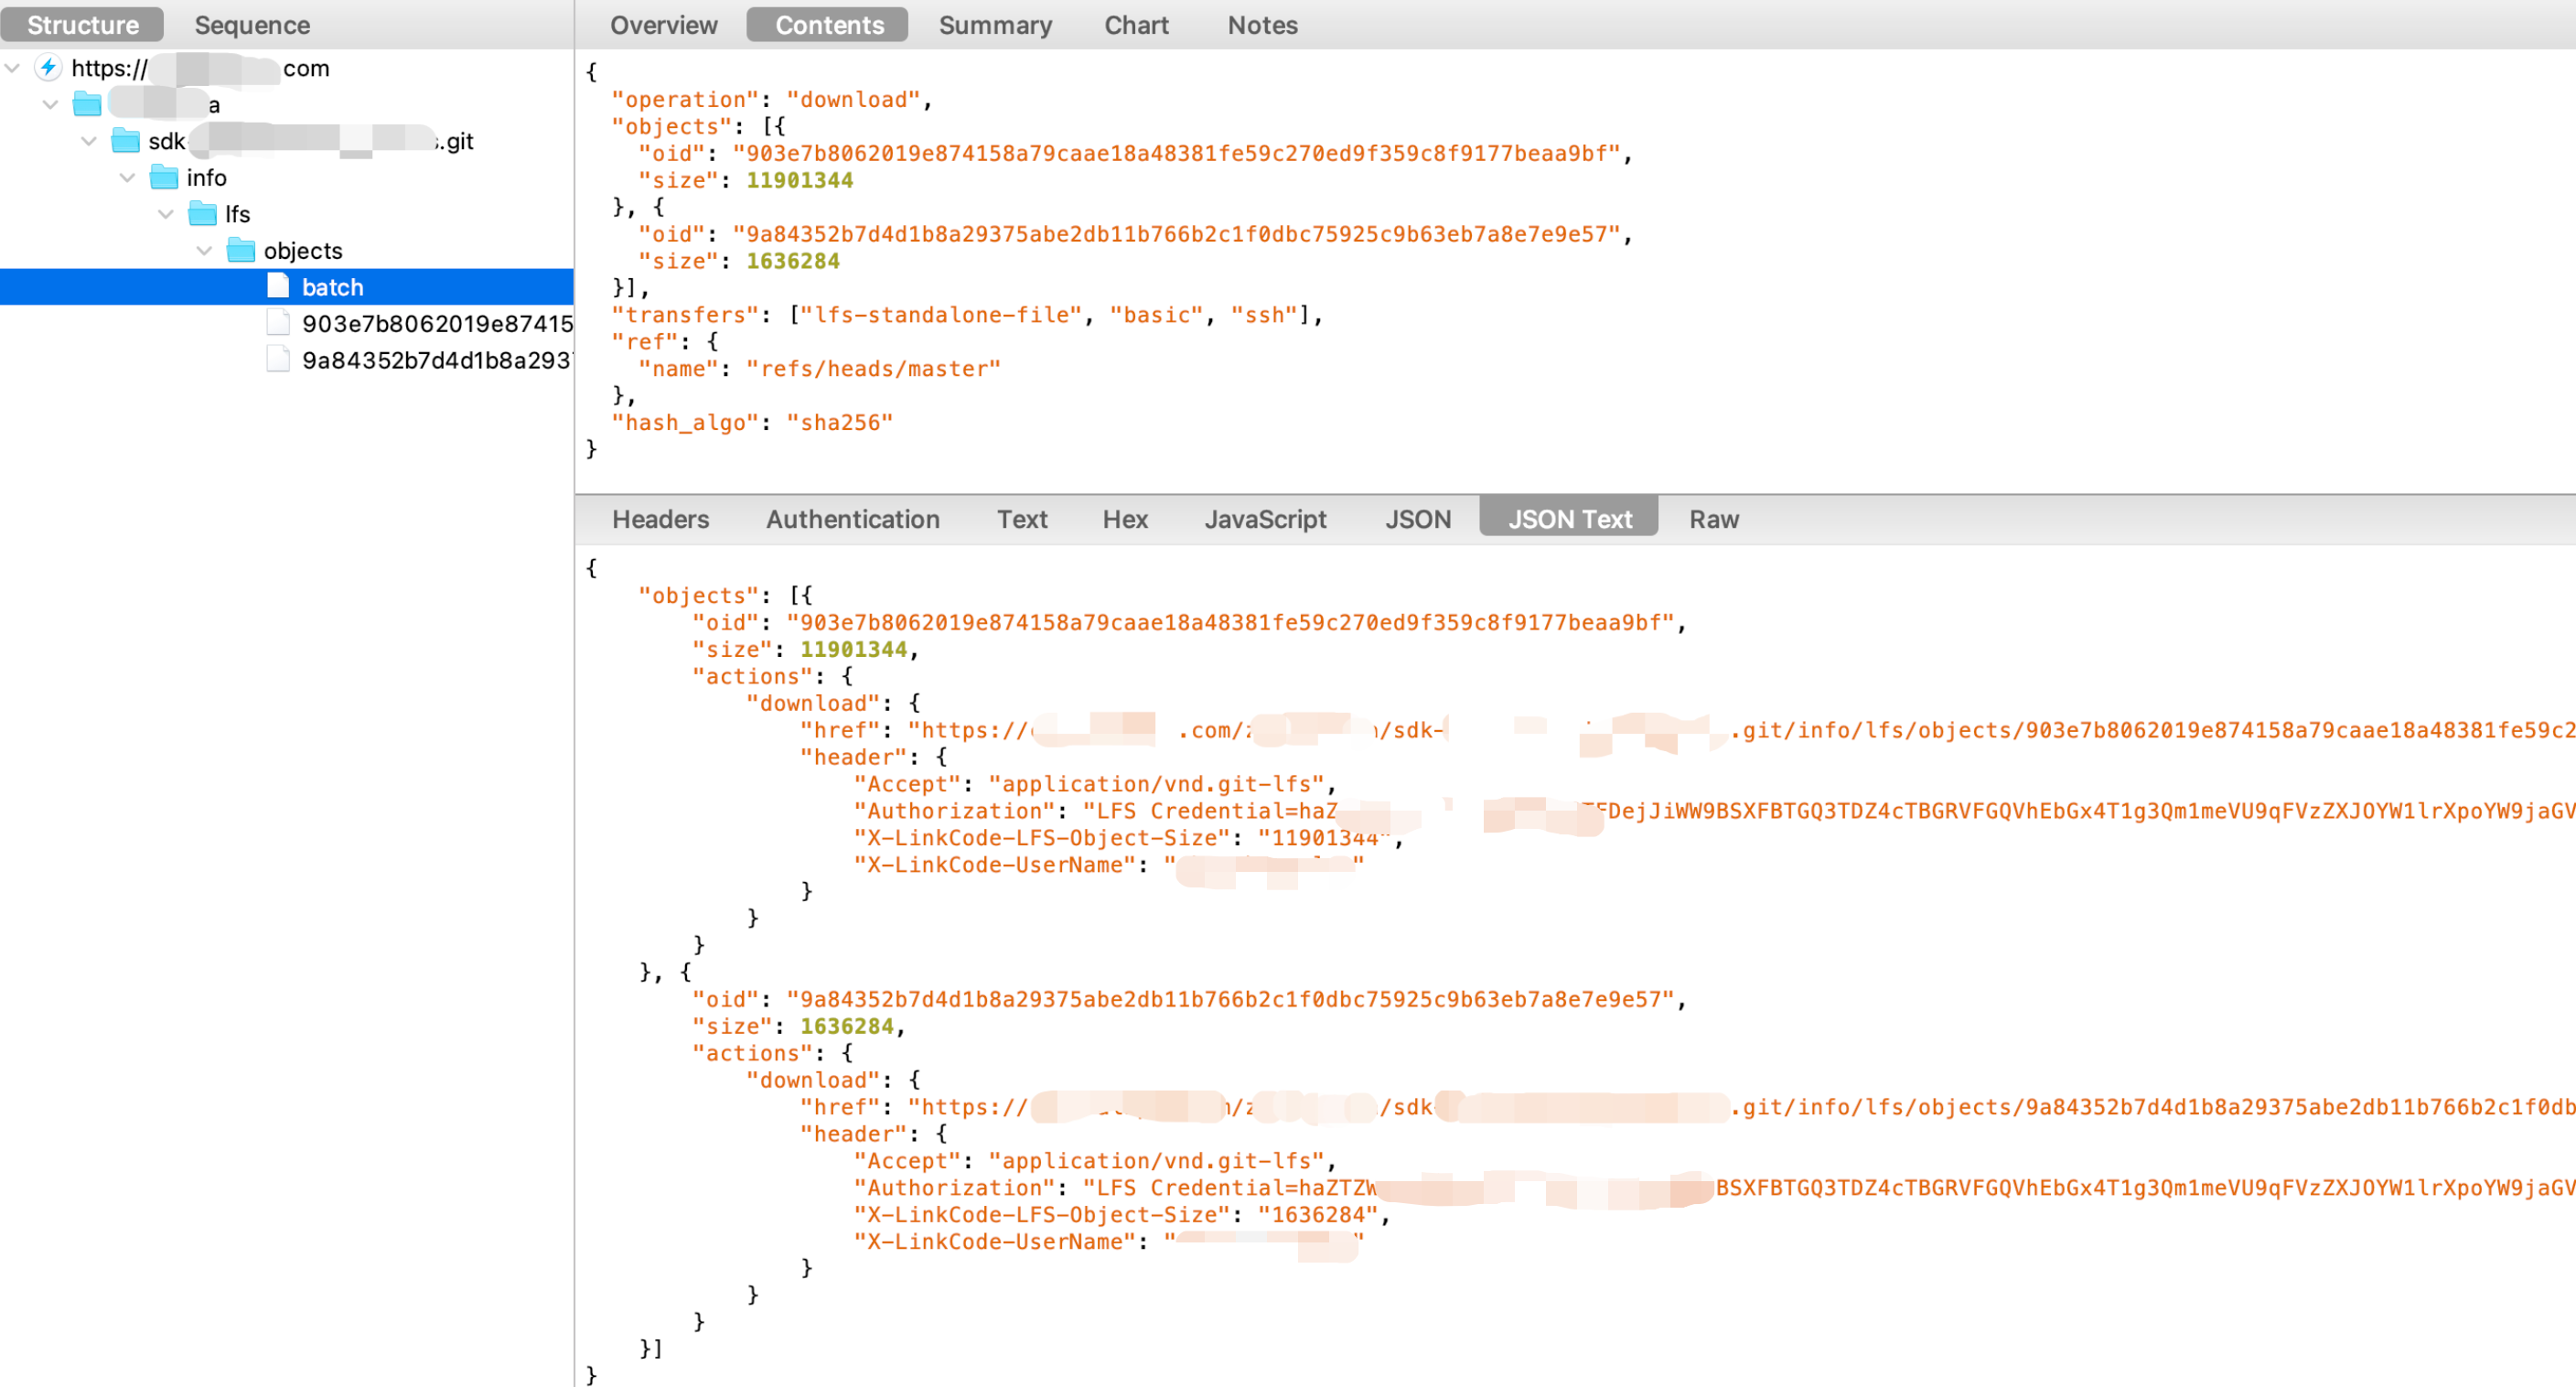This screenshot has width=2576, height=1387.
Task: Collapse the info folder chevron
Action: (x=127, y=178)
